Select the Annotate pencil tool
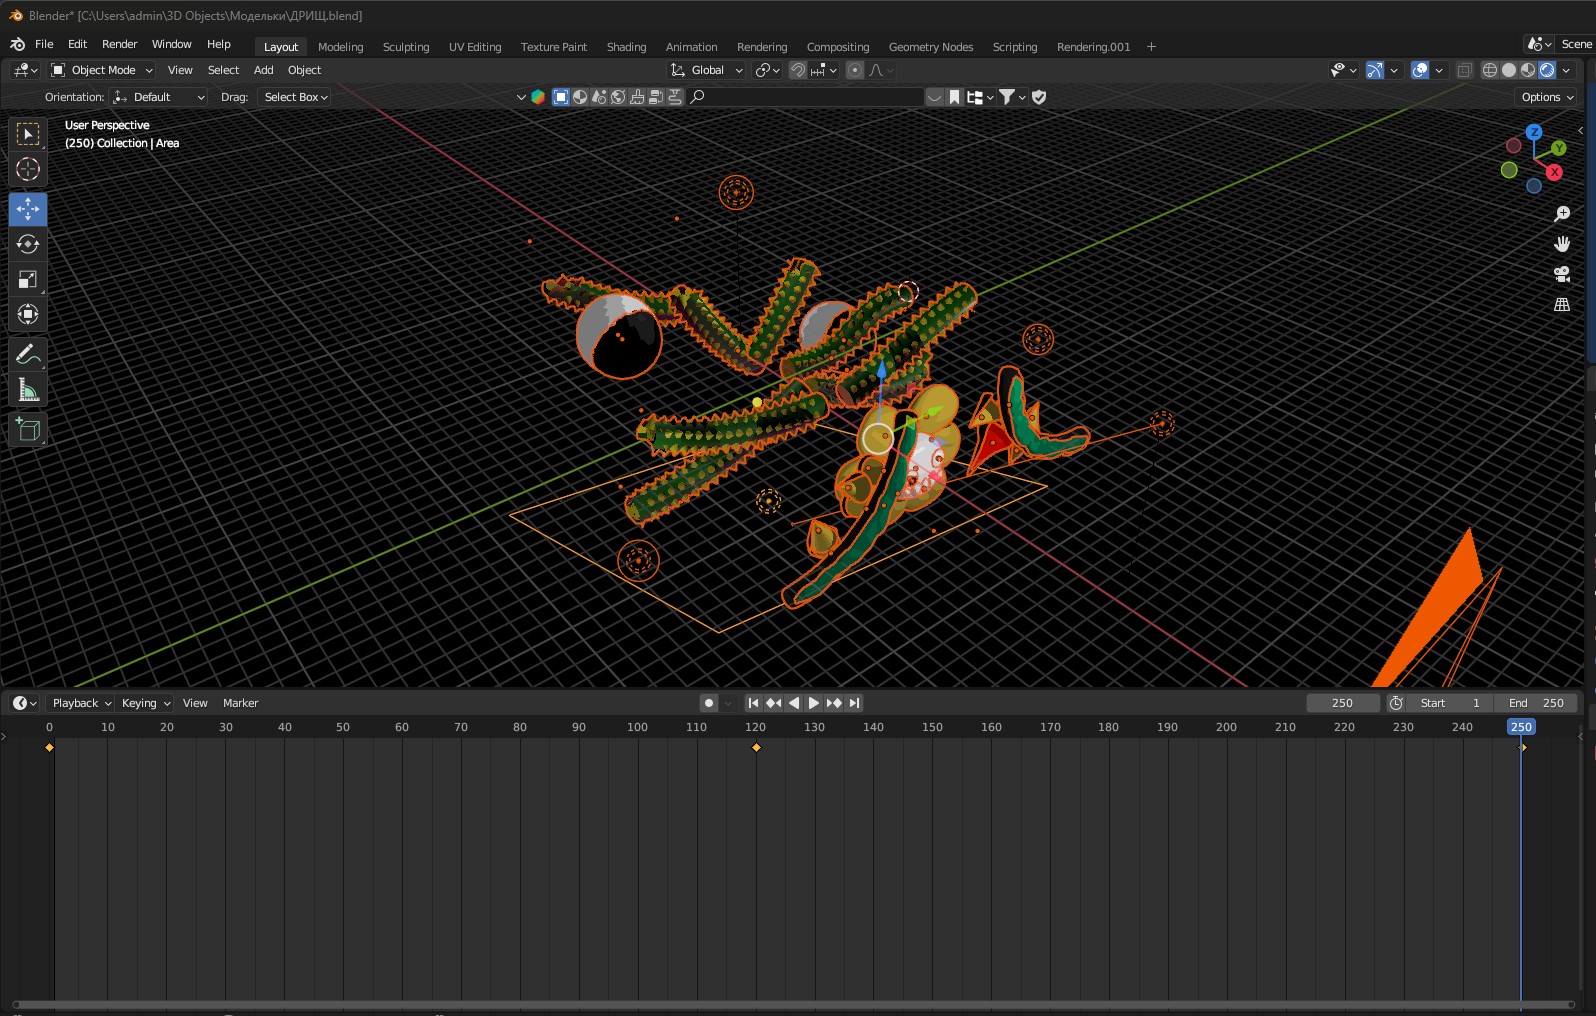The height and width of the screenshot is (1016, 1596). [x=28, y=354]
